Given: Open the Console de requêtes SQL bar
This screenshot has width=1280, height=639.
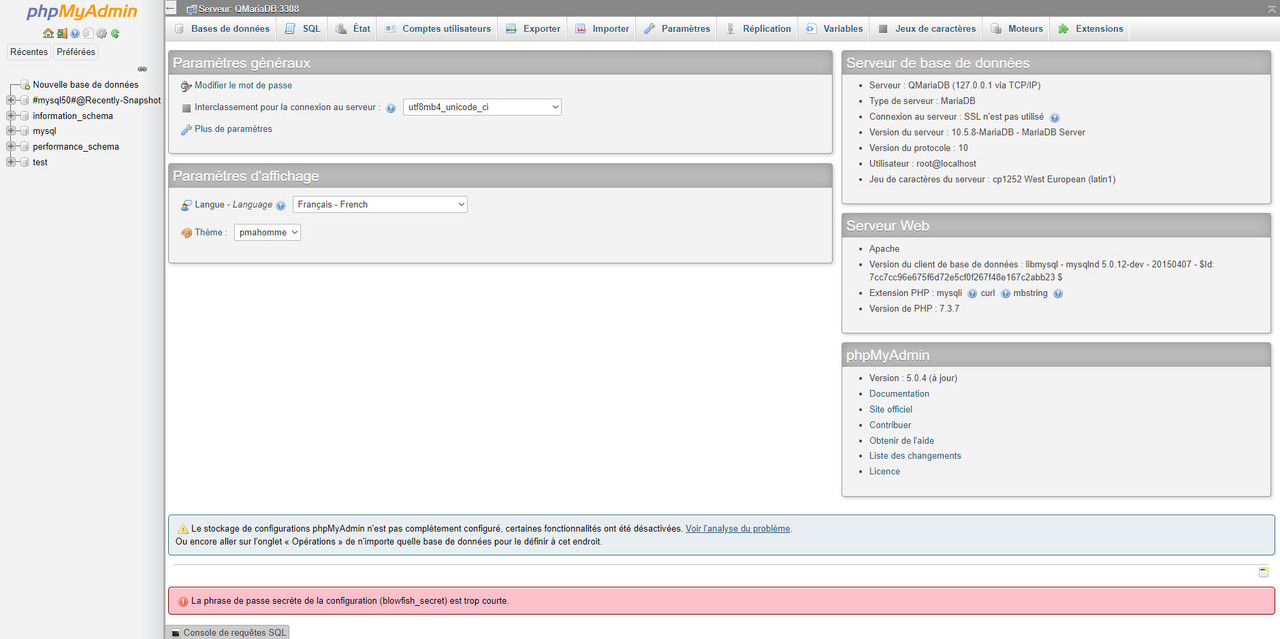Looking at the screenshot, I should click(x=228, y=632).
